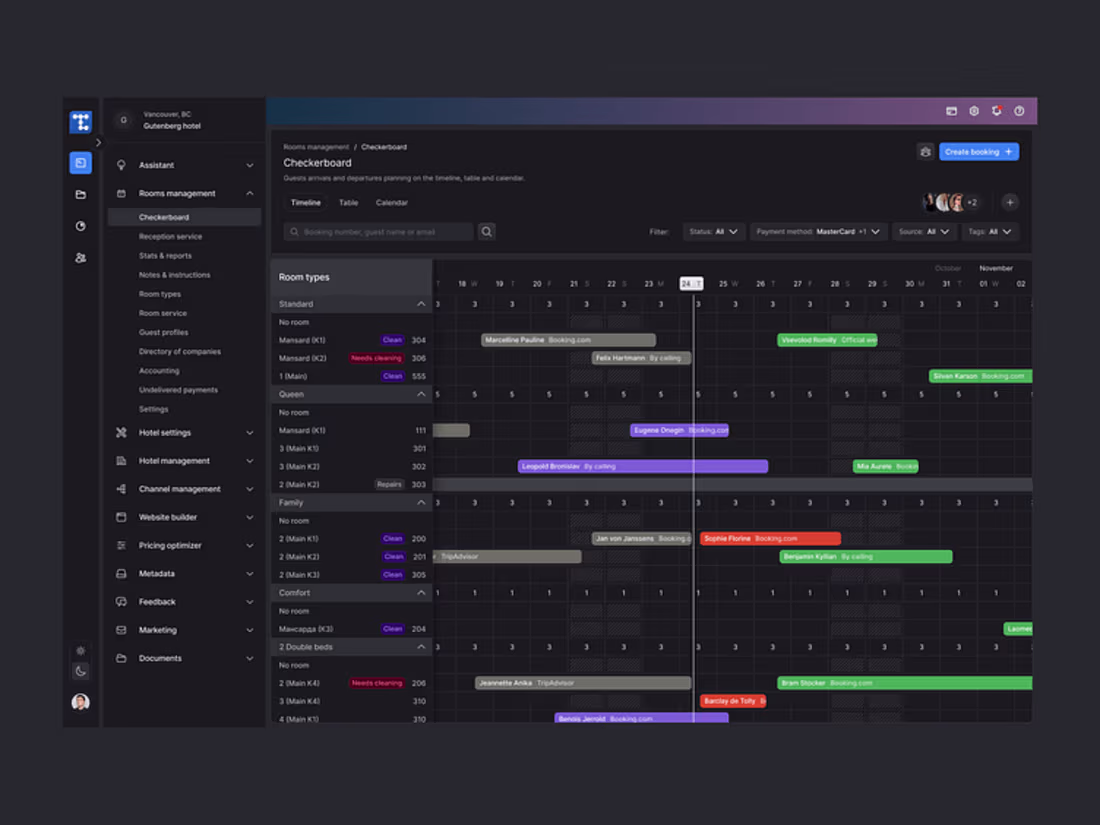Click the help icon in the top bar
Image resolution: width=1100 pixels, height=825 pixels.
coord(1018,111)
